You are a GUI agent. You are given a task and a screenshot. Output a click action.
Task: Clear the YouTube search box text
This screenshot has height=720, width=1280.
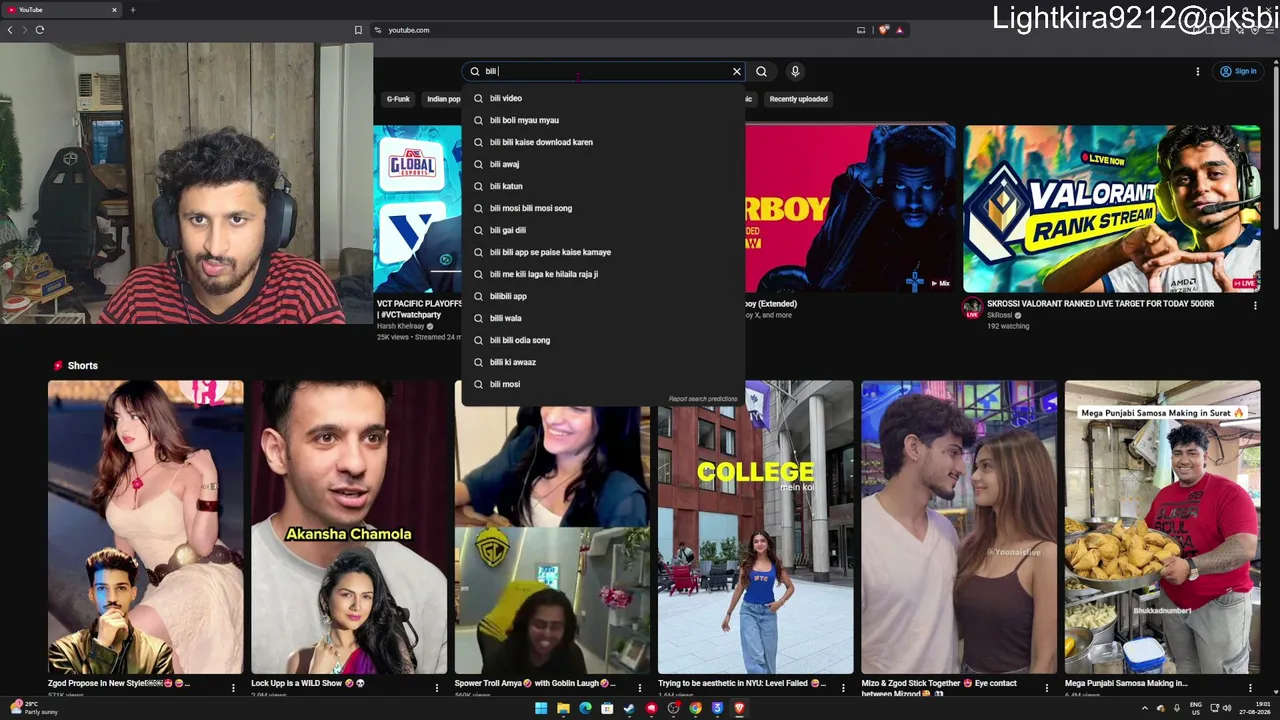click(x=737, y=71)
